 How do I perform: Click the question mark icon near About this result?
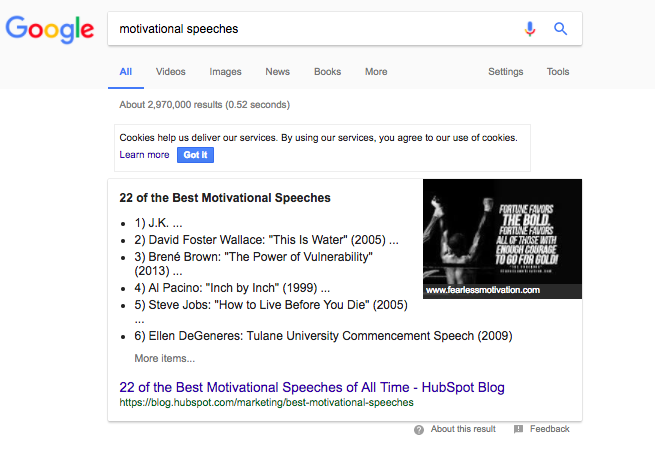(x=419, y=429)
